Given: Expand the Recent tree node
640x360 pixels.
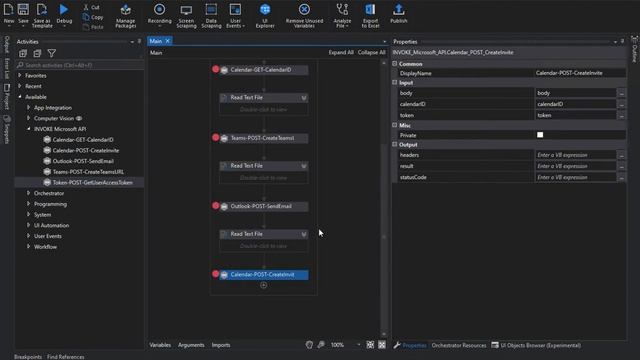Looking at the screenshot, I should point(20,86).
